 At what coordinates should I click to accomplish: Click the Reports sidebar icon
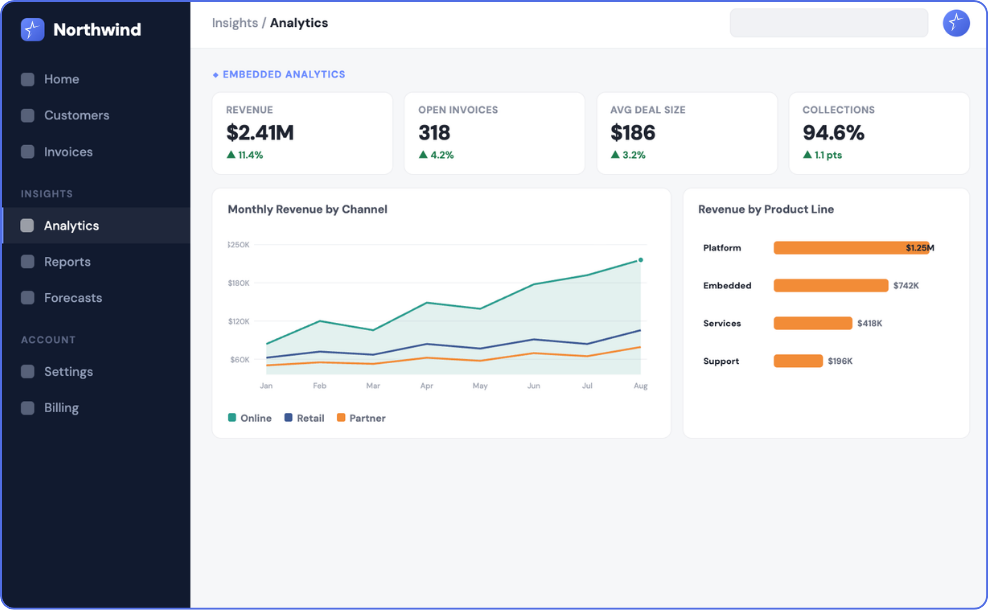28,262
